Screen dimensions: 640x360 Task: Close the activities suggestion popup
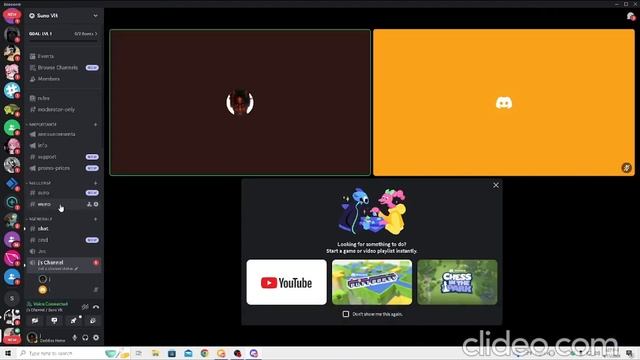(x=496, y=185)
